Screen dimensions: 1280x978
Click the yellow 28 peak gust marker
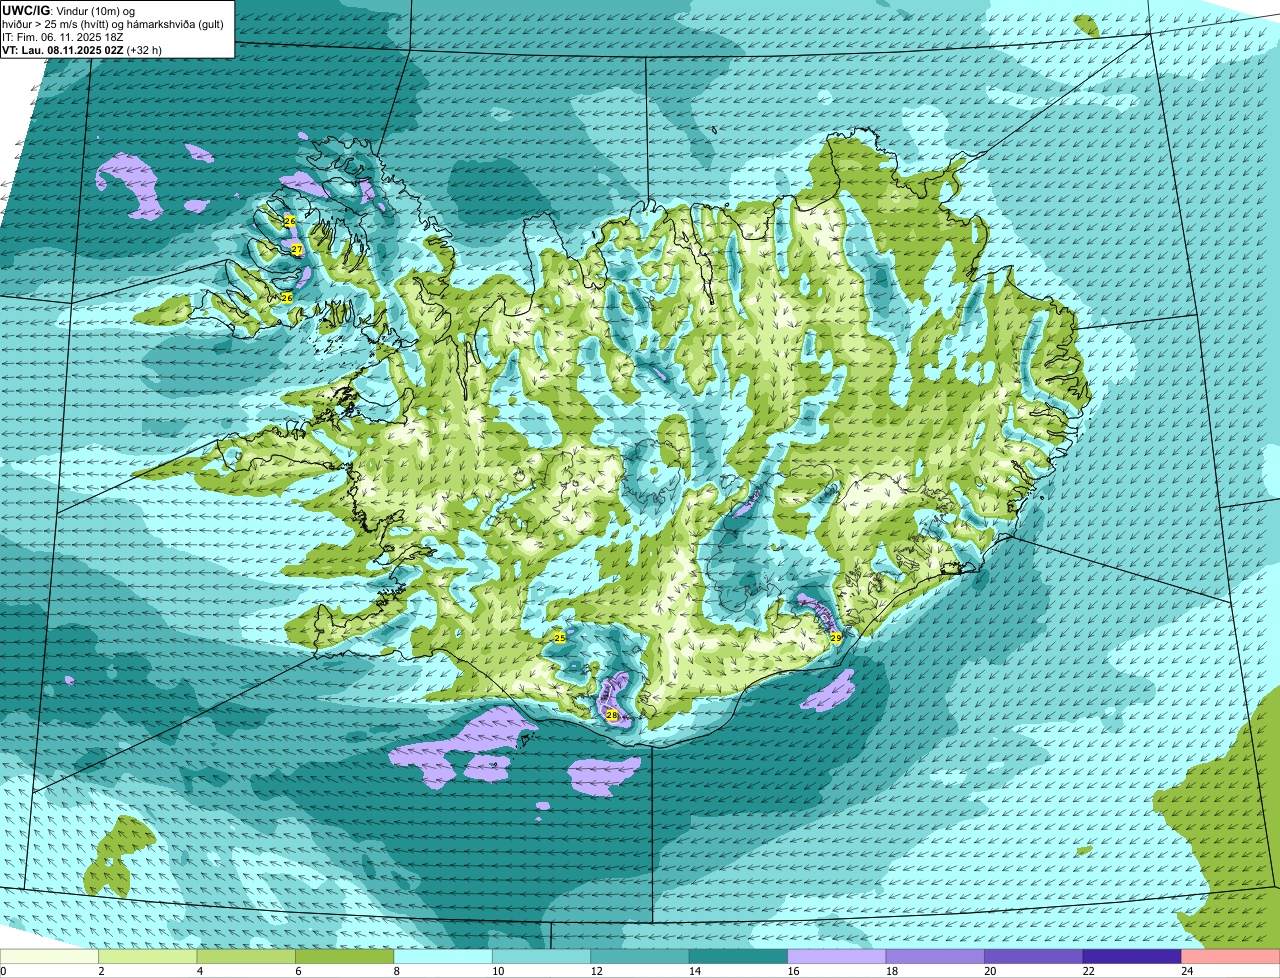(612, 715)
